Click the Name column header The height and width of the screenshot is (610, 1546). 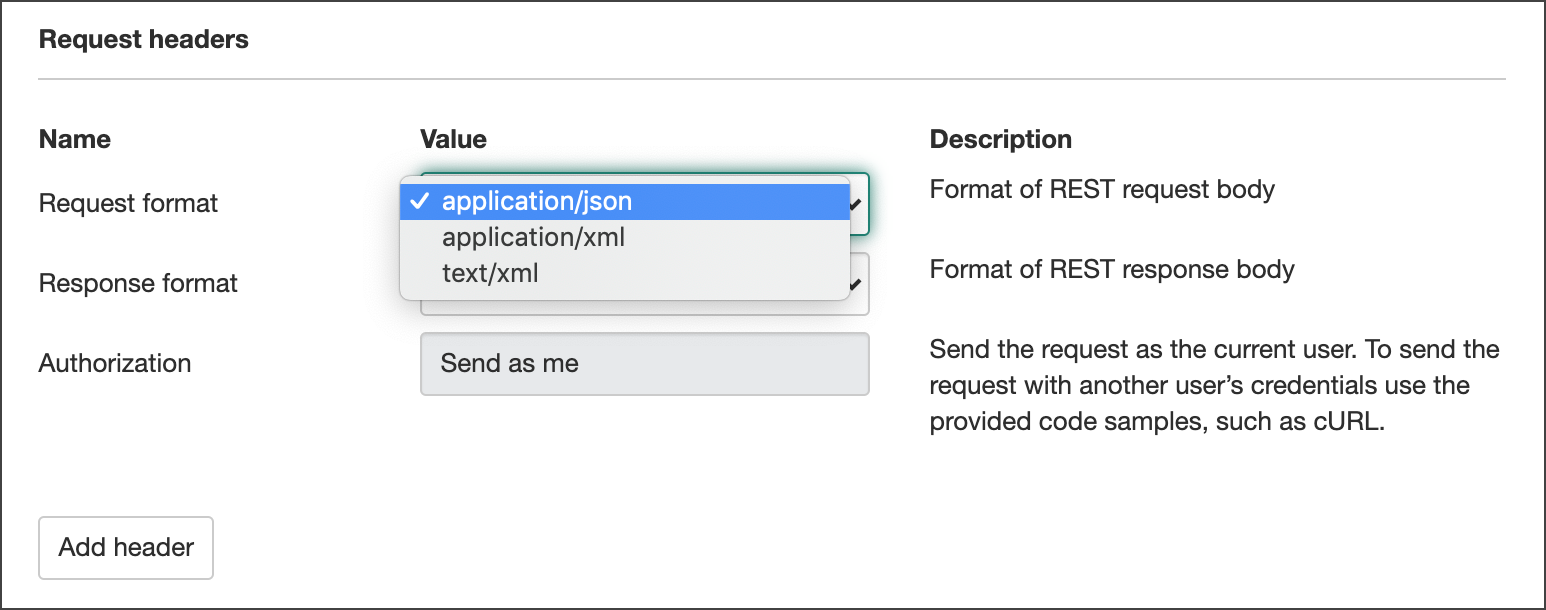(x=74, y=139)
